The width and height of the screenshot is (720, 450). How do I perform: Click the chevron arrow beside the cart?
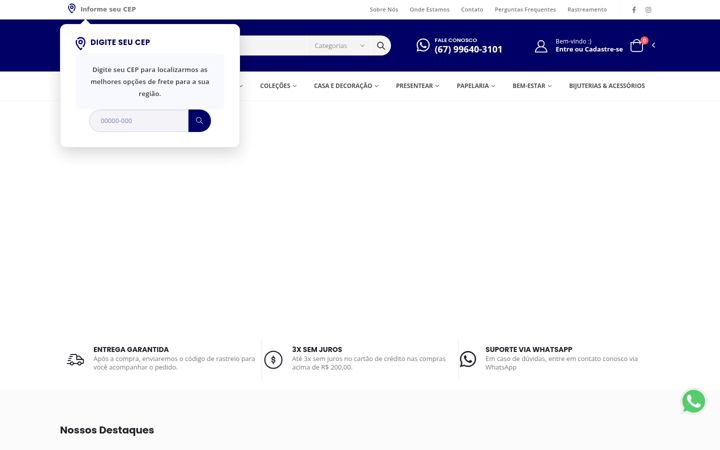coord(653,45)
